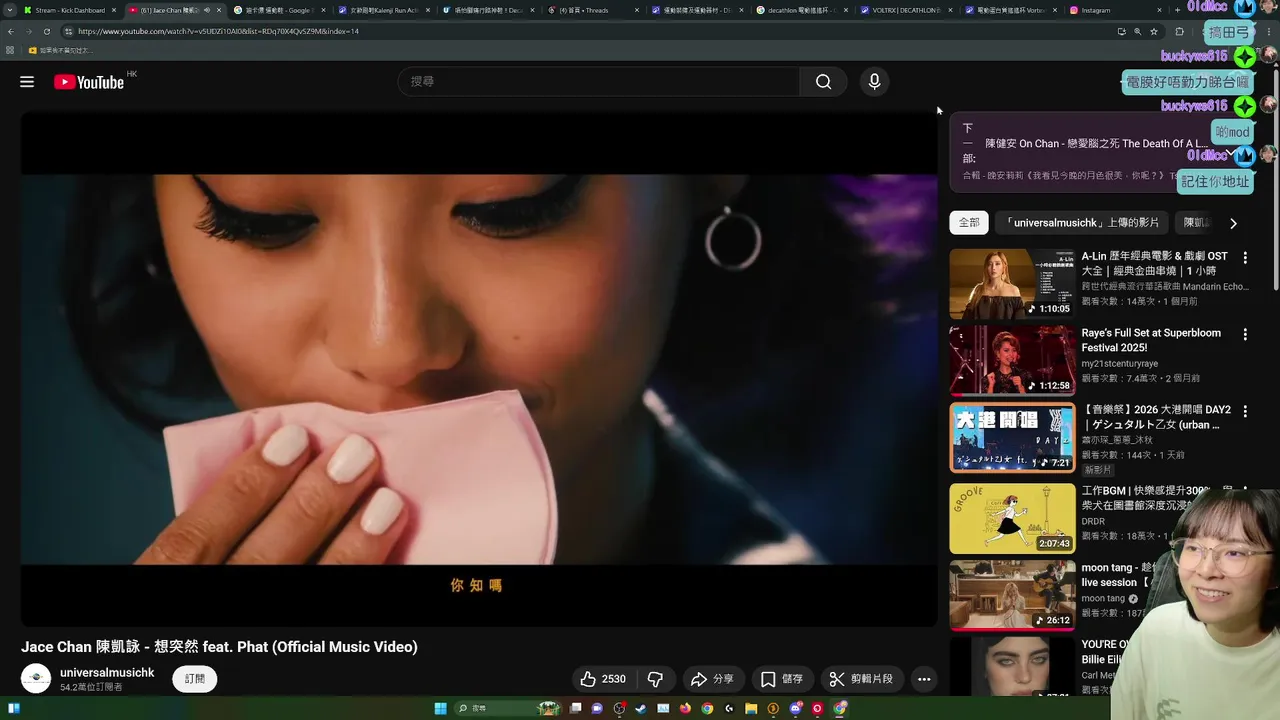The image size is (1280, 720).
Task: Create clip with 剪輯片段 scissors button
Action: (861, 679)
